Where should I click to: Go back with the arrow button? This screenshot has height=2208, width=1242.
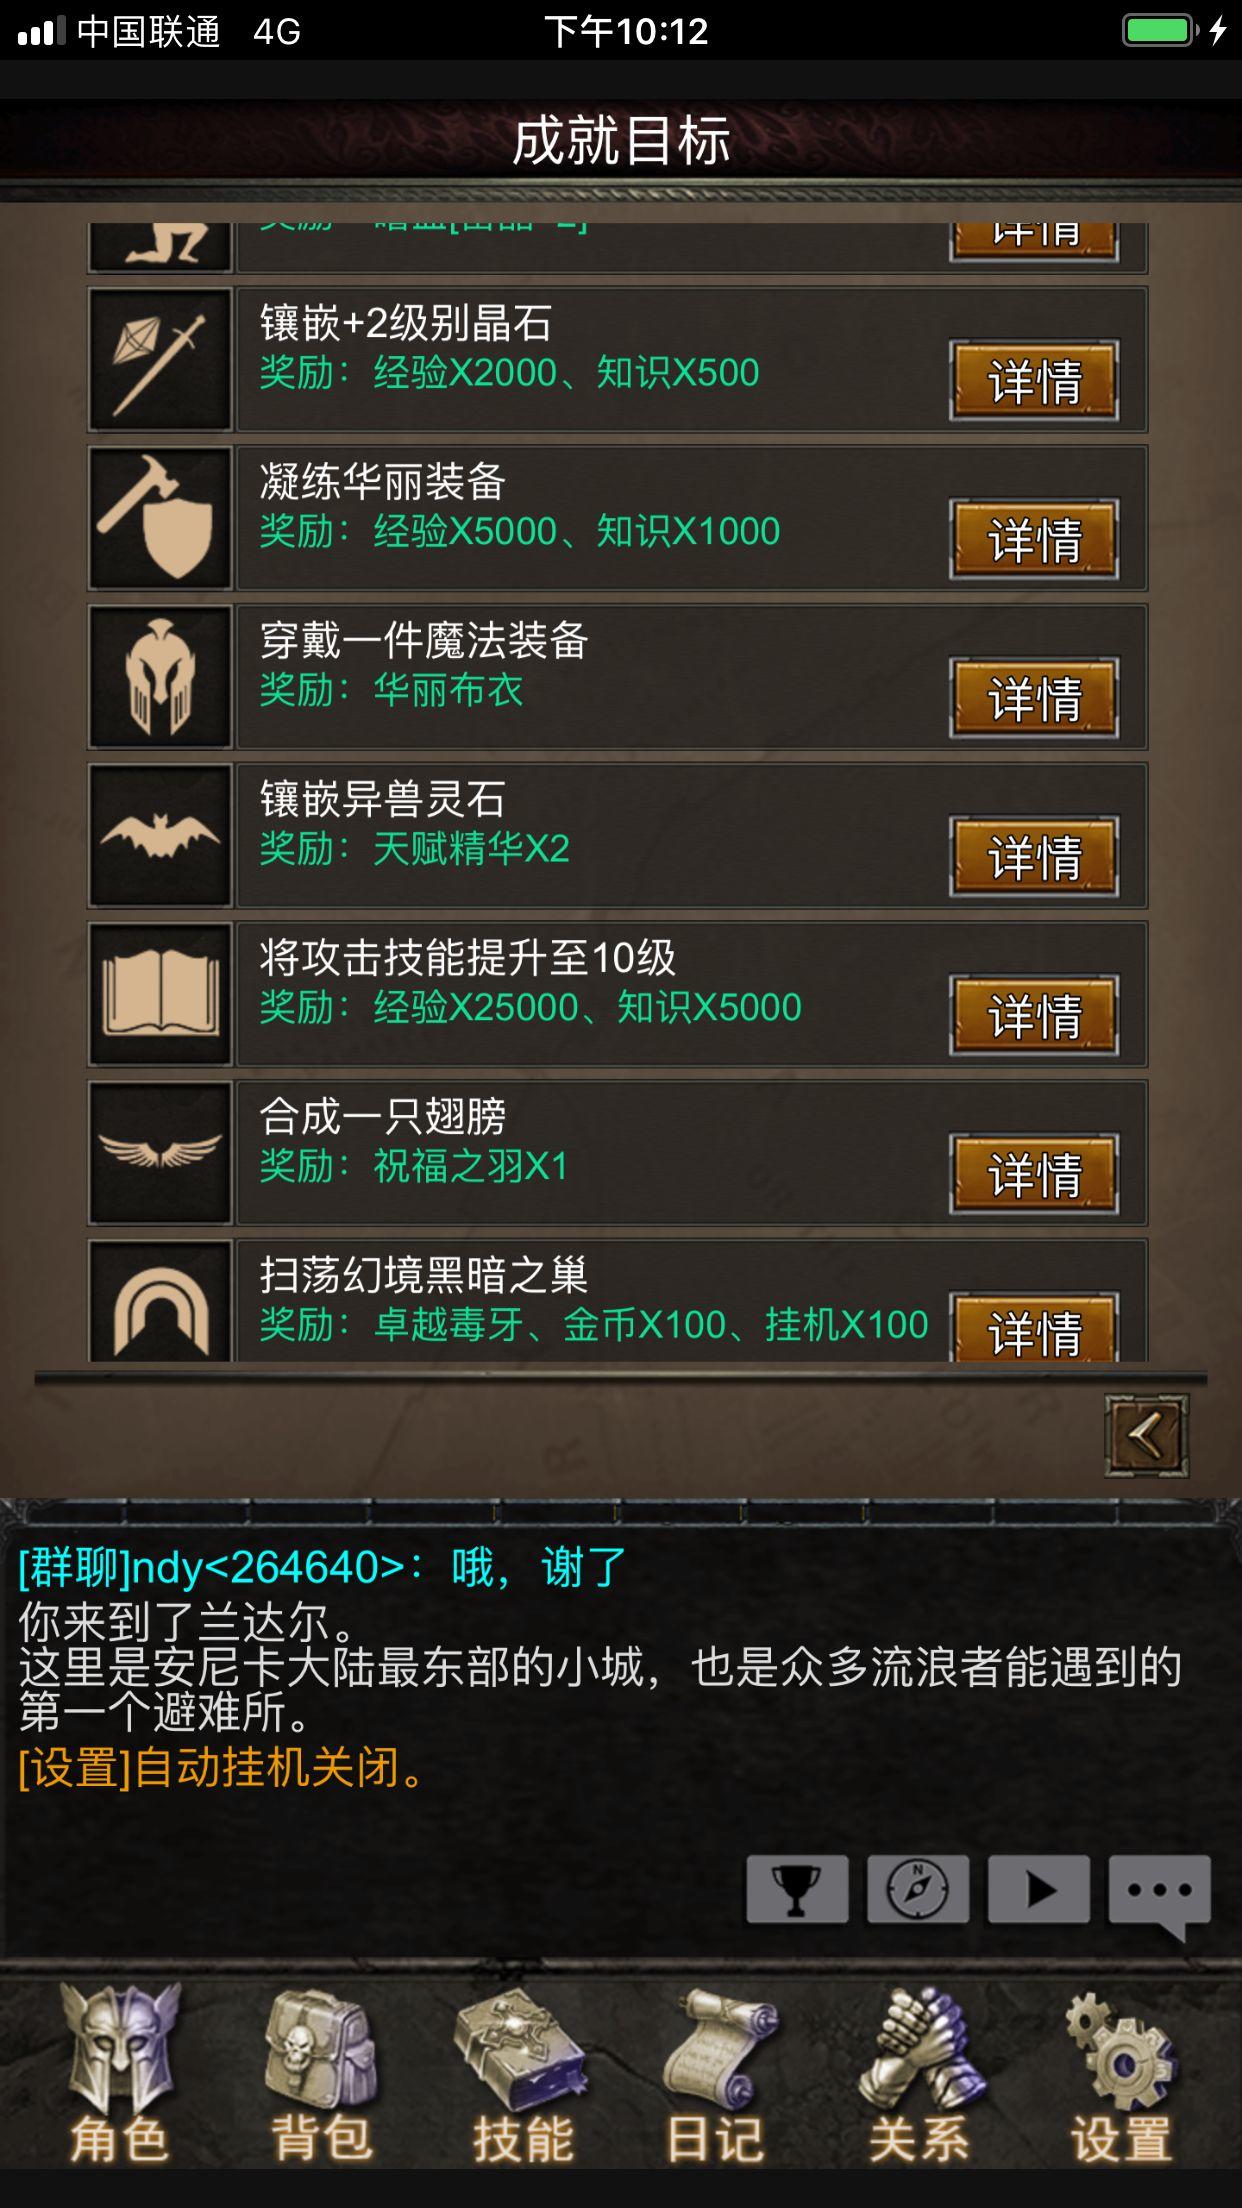pyautogui.click(x=1147, y=1436)
